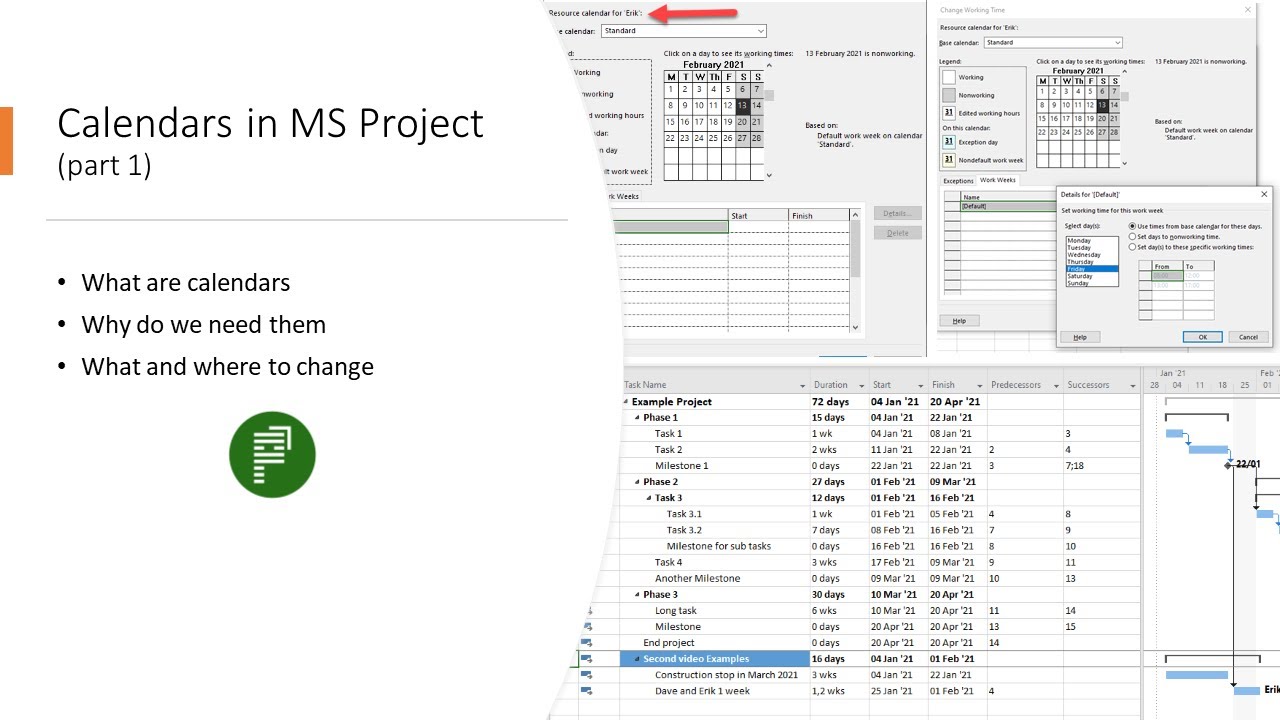
Task: Open the Task Name column filter dropdown
Action: (x=802, y=385)
